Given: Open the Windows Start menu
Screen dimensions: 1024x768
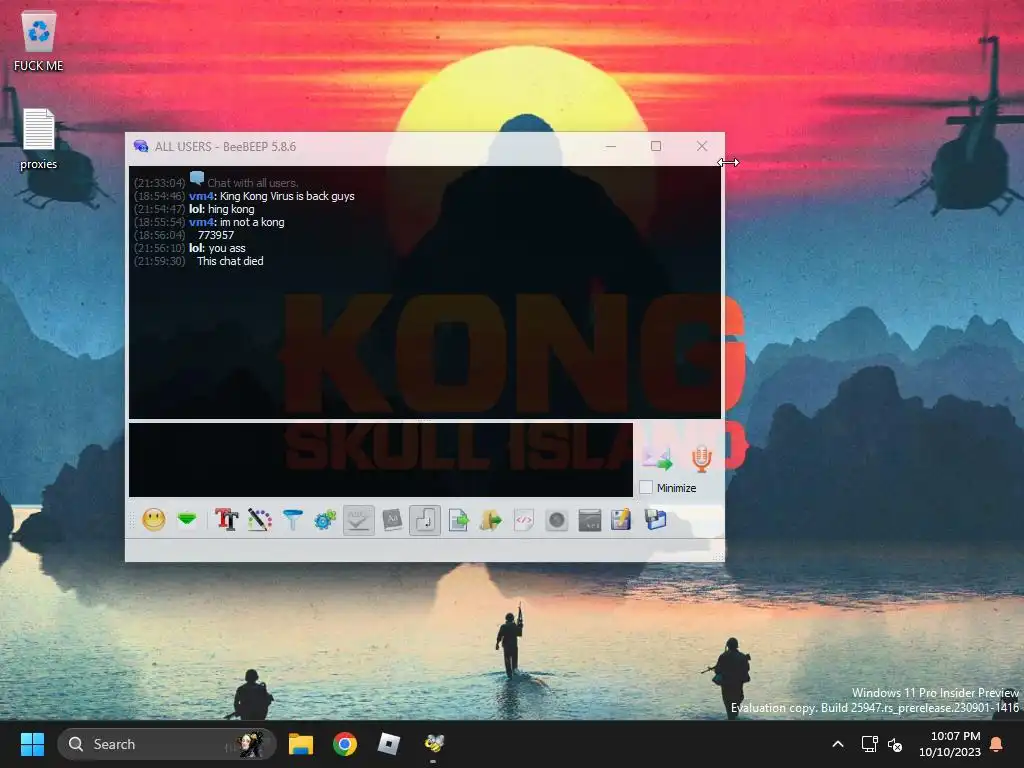Looking at the screenshot, I should pos(32,744).
